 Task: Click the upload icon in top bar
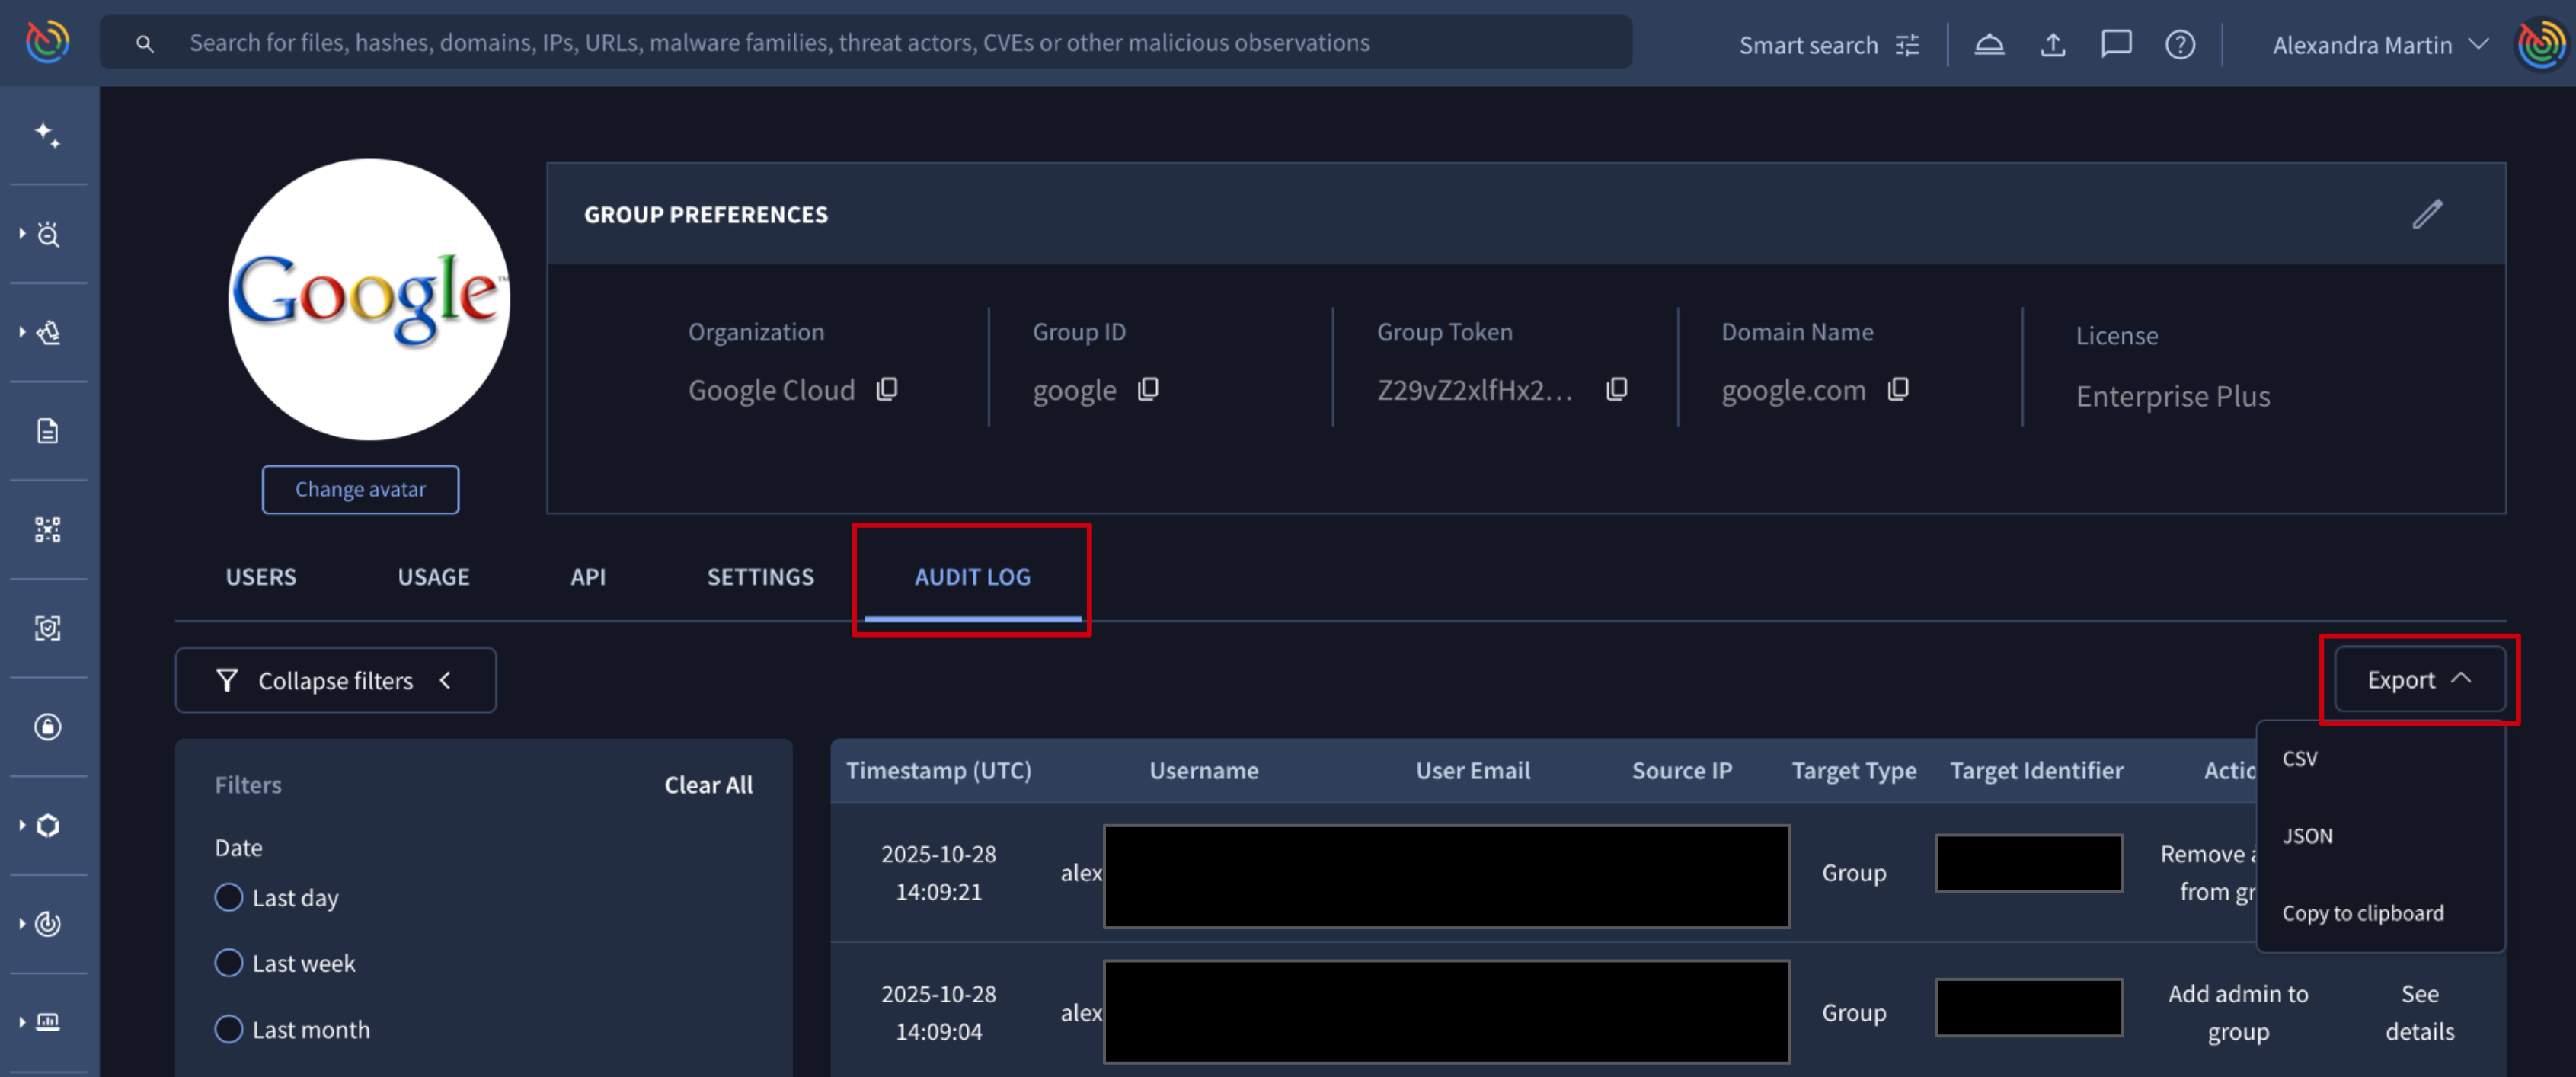pyautogui.click(x=2053, y=45)
